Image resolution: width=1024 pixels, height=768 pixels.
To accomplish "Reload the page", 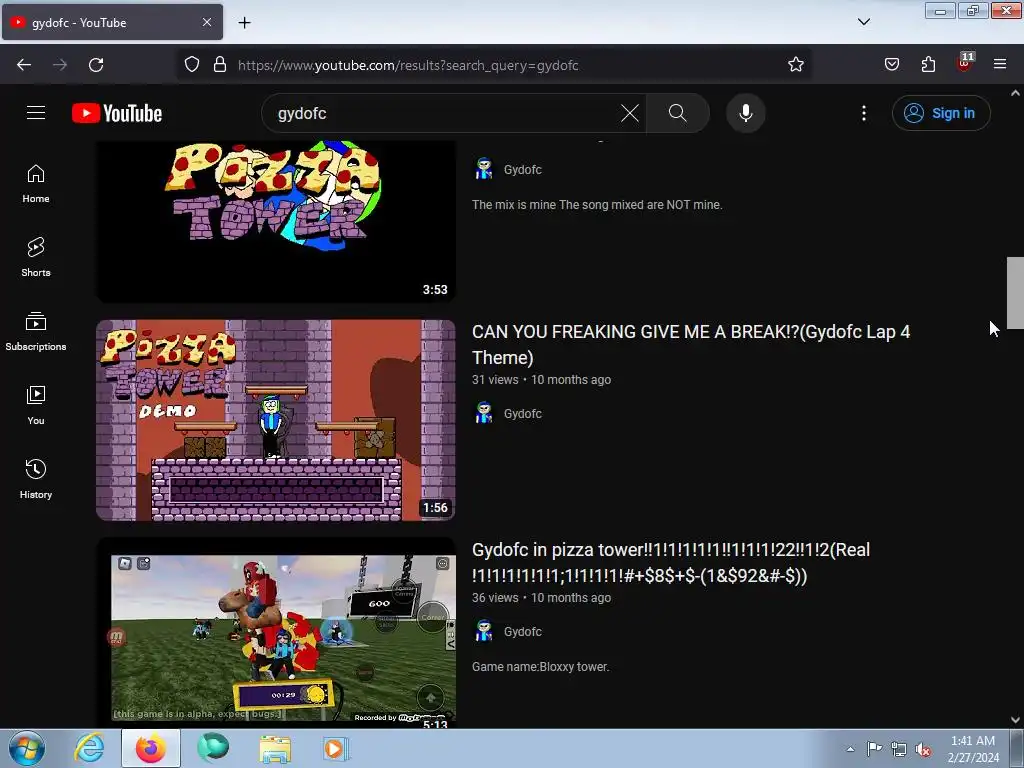I will (x=96, y=65).
